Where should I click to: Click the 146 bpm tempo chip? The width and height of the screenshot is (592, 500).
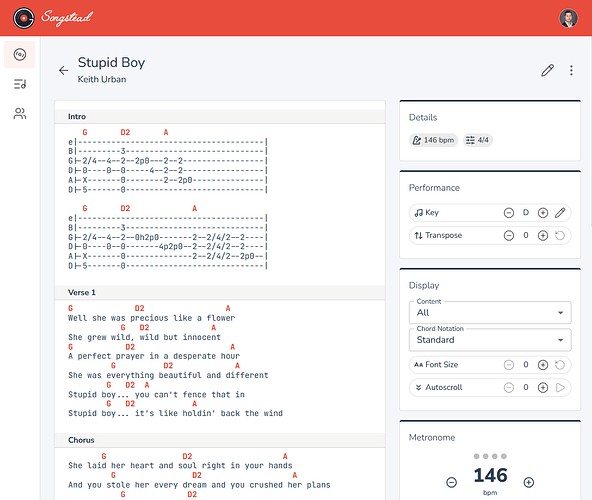pos(433,140)
